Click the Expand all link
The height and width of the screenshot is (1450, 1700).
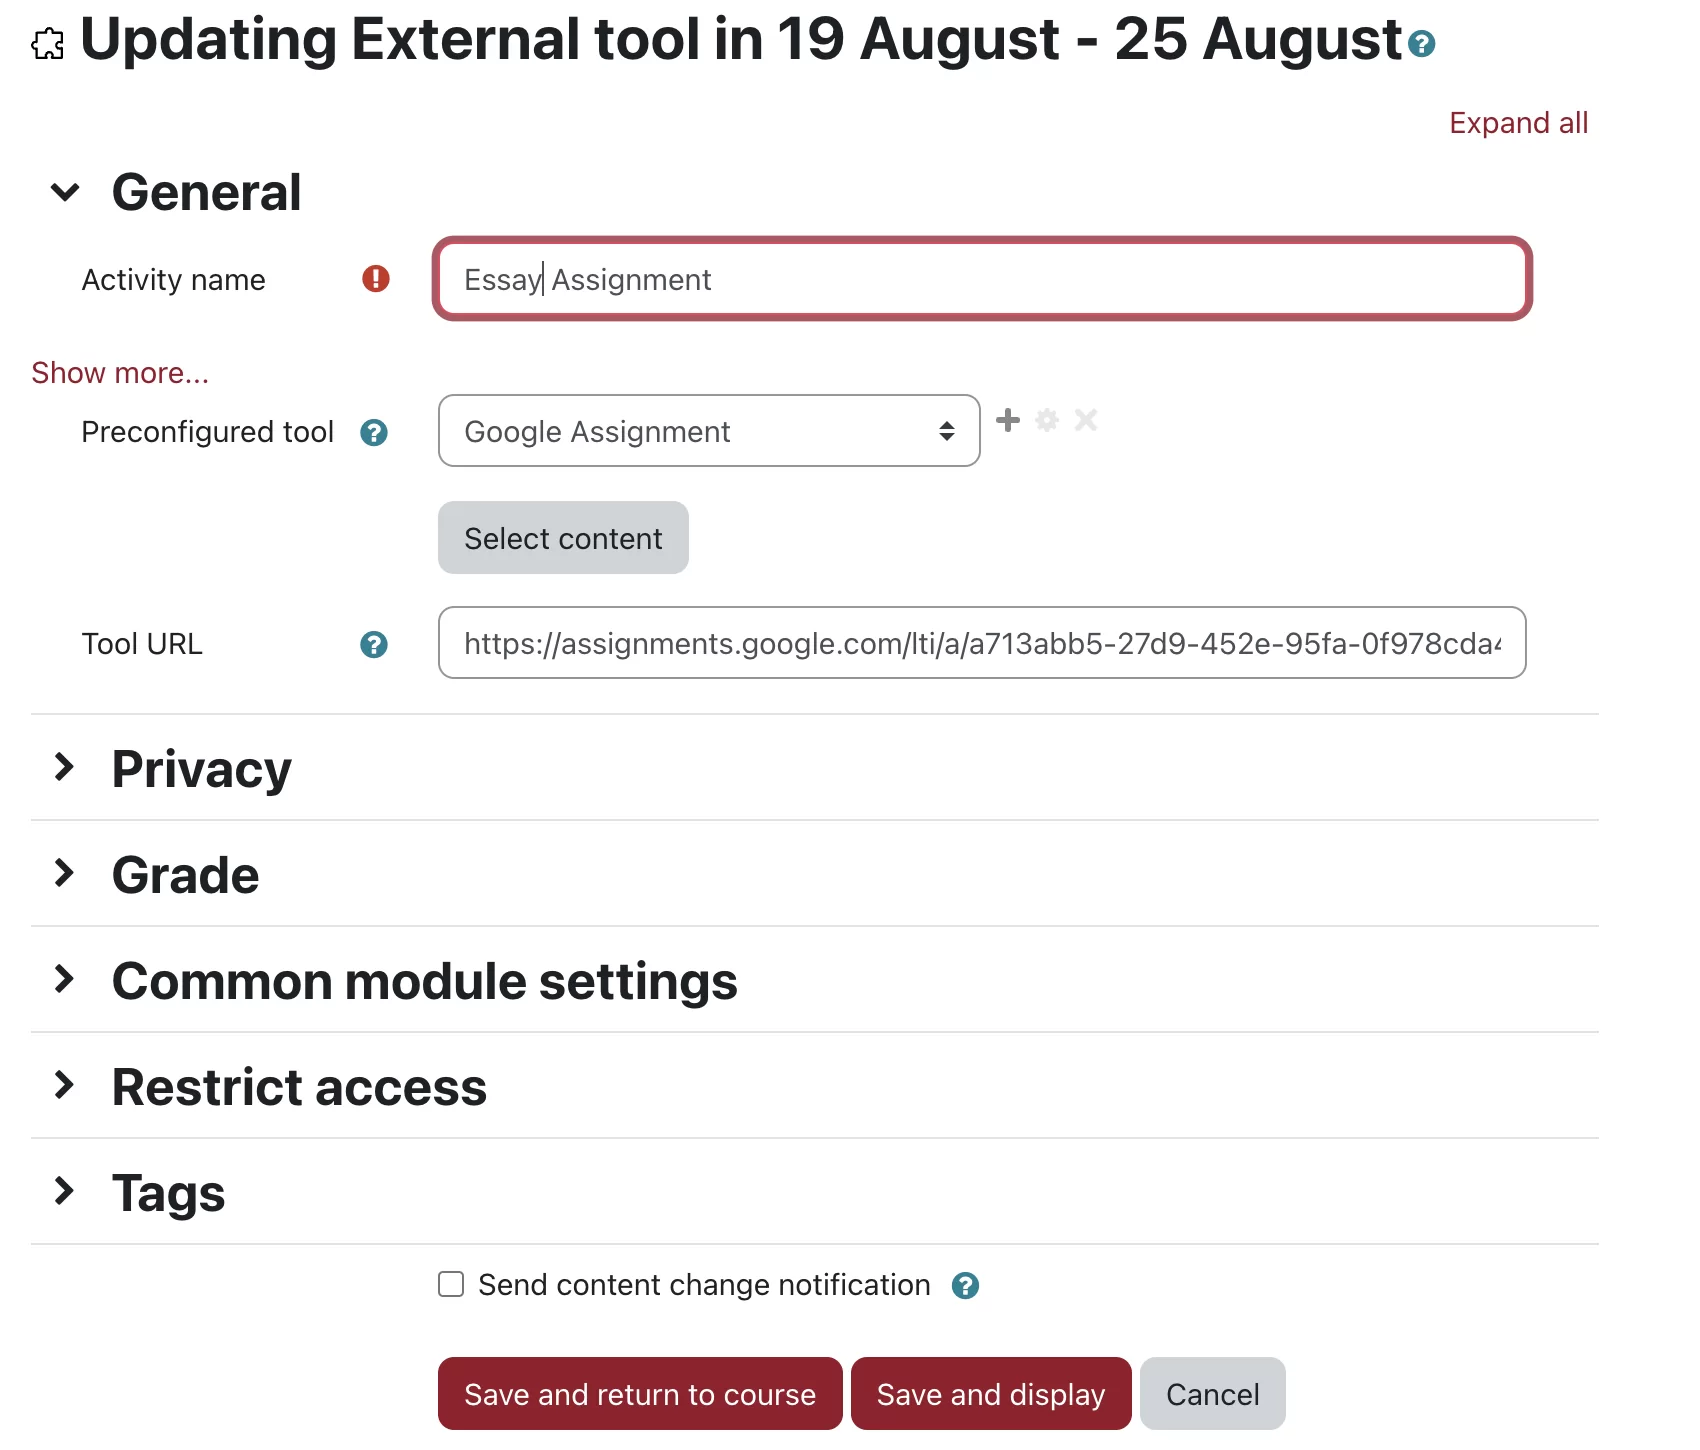[x=1518, y=123]
